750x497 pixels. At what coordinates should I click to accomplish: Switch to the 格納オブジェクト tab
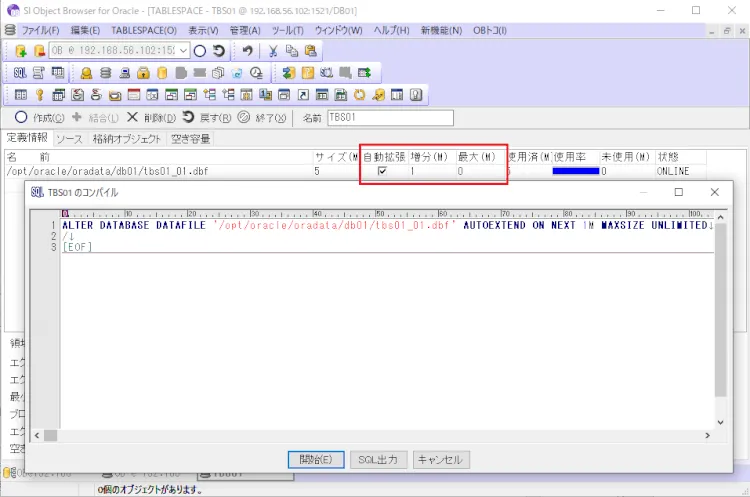click(x=127, y=139)
